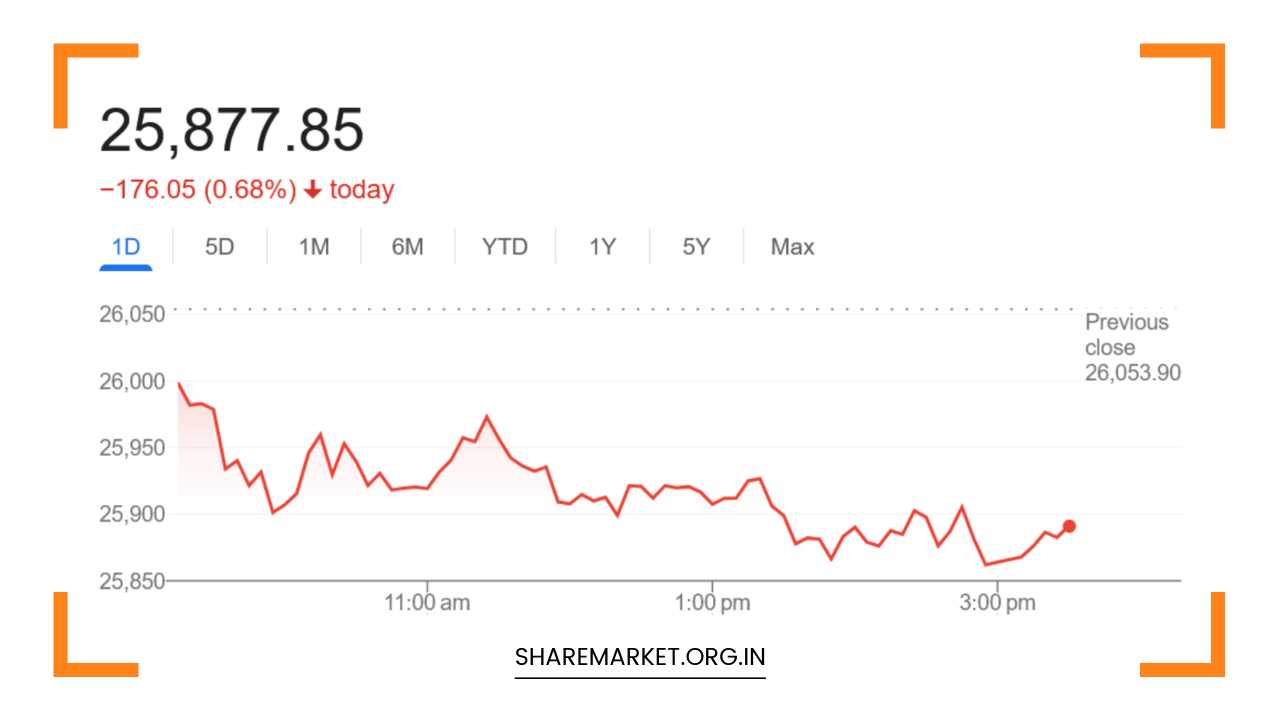Click the red dot ending the chart line

click(x=1069, y=526)
